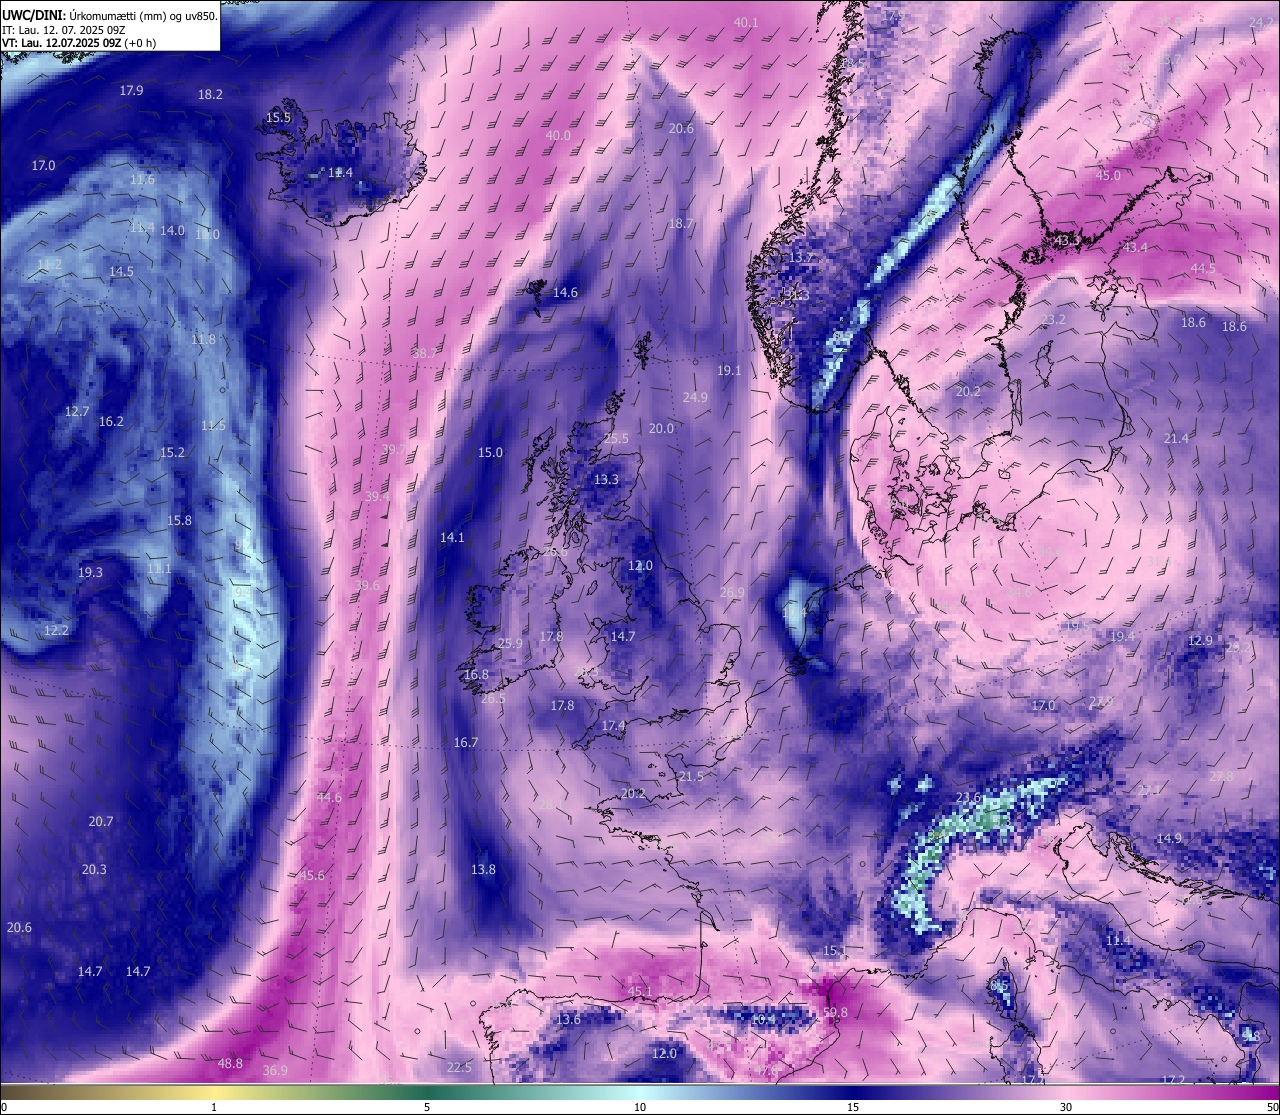Click the 14.6 label near the Faroe Islands
This screenshot has height=1115, width=1280.
565,292
